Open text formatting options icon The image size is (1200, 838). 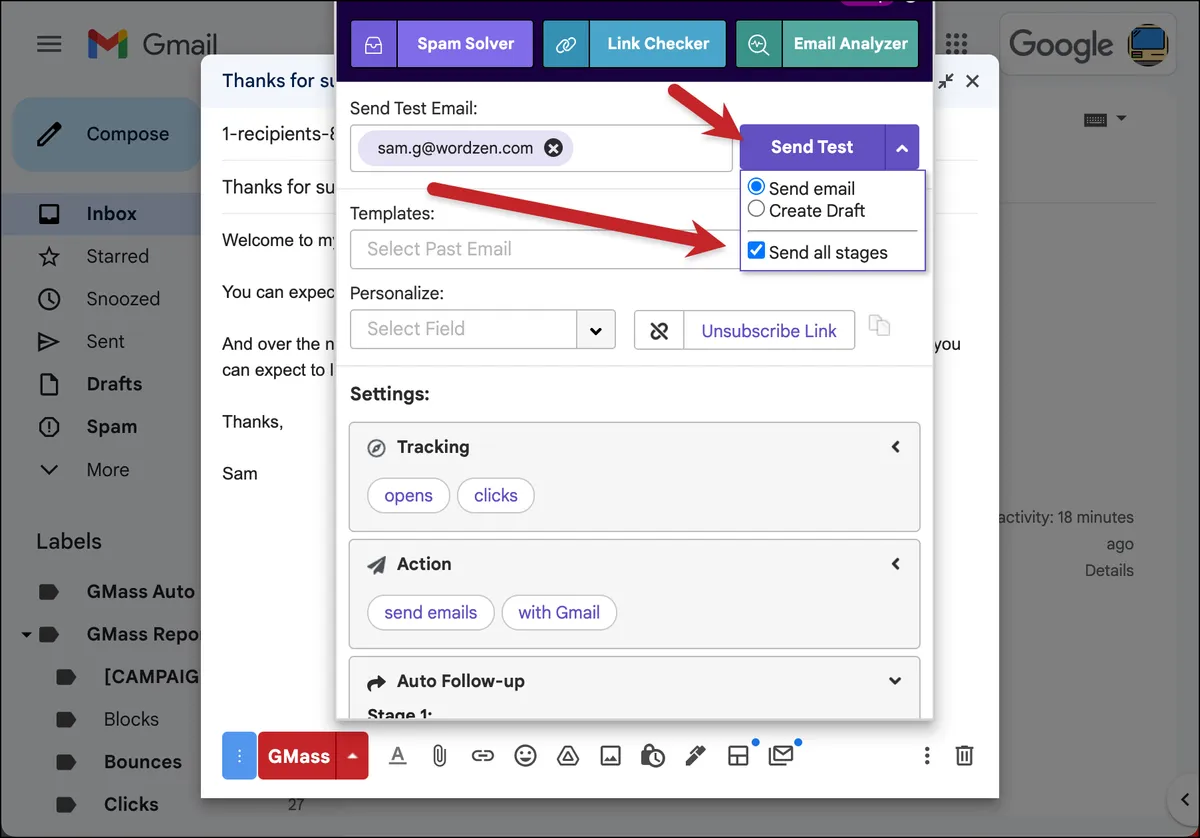[x=397, y=756]
